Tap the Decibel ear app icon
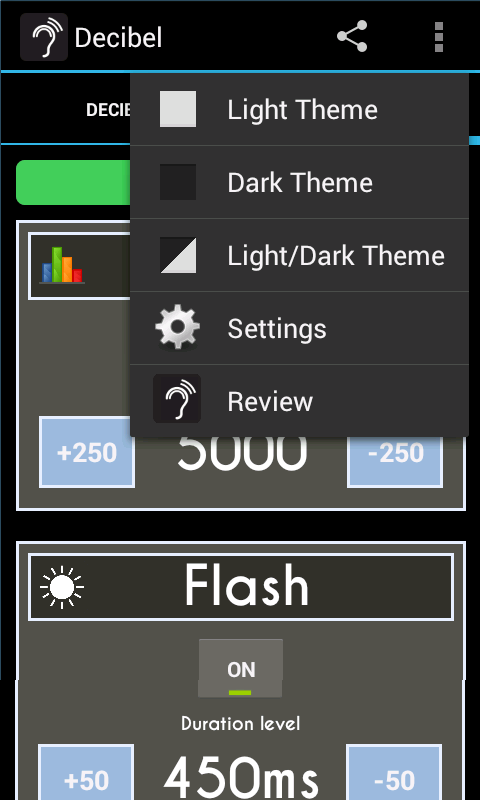This screenshot has width=480, height=800. tap(44, 37)
